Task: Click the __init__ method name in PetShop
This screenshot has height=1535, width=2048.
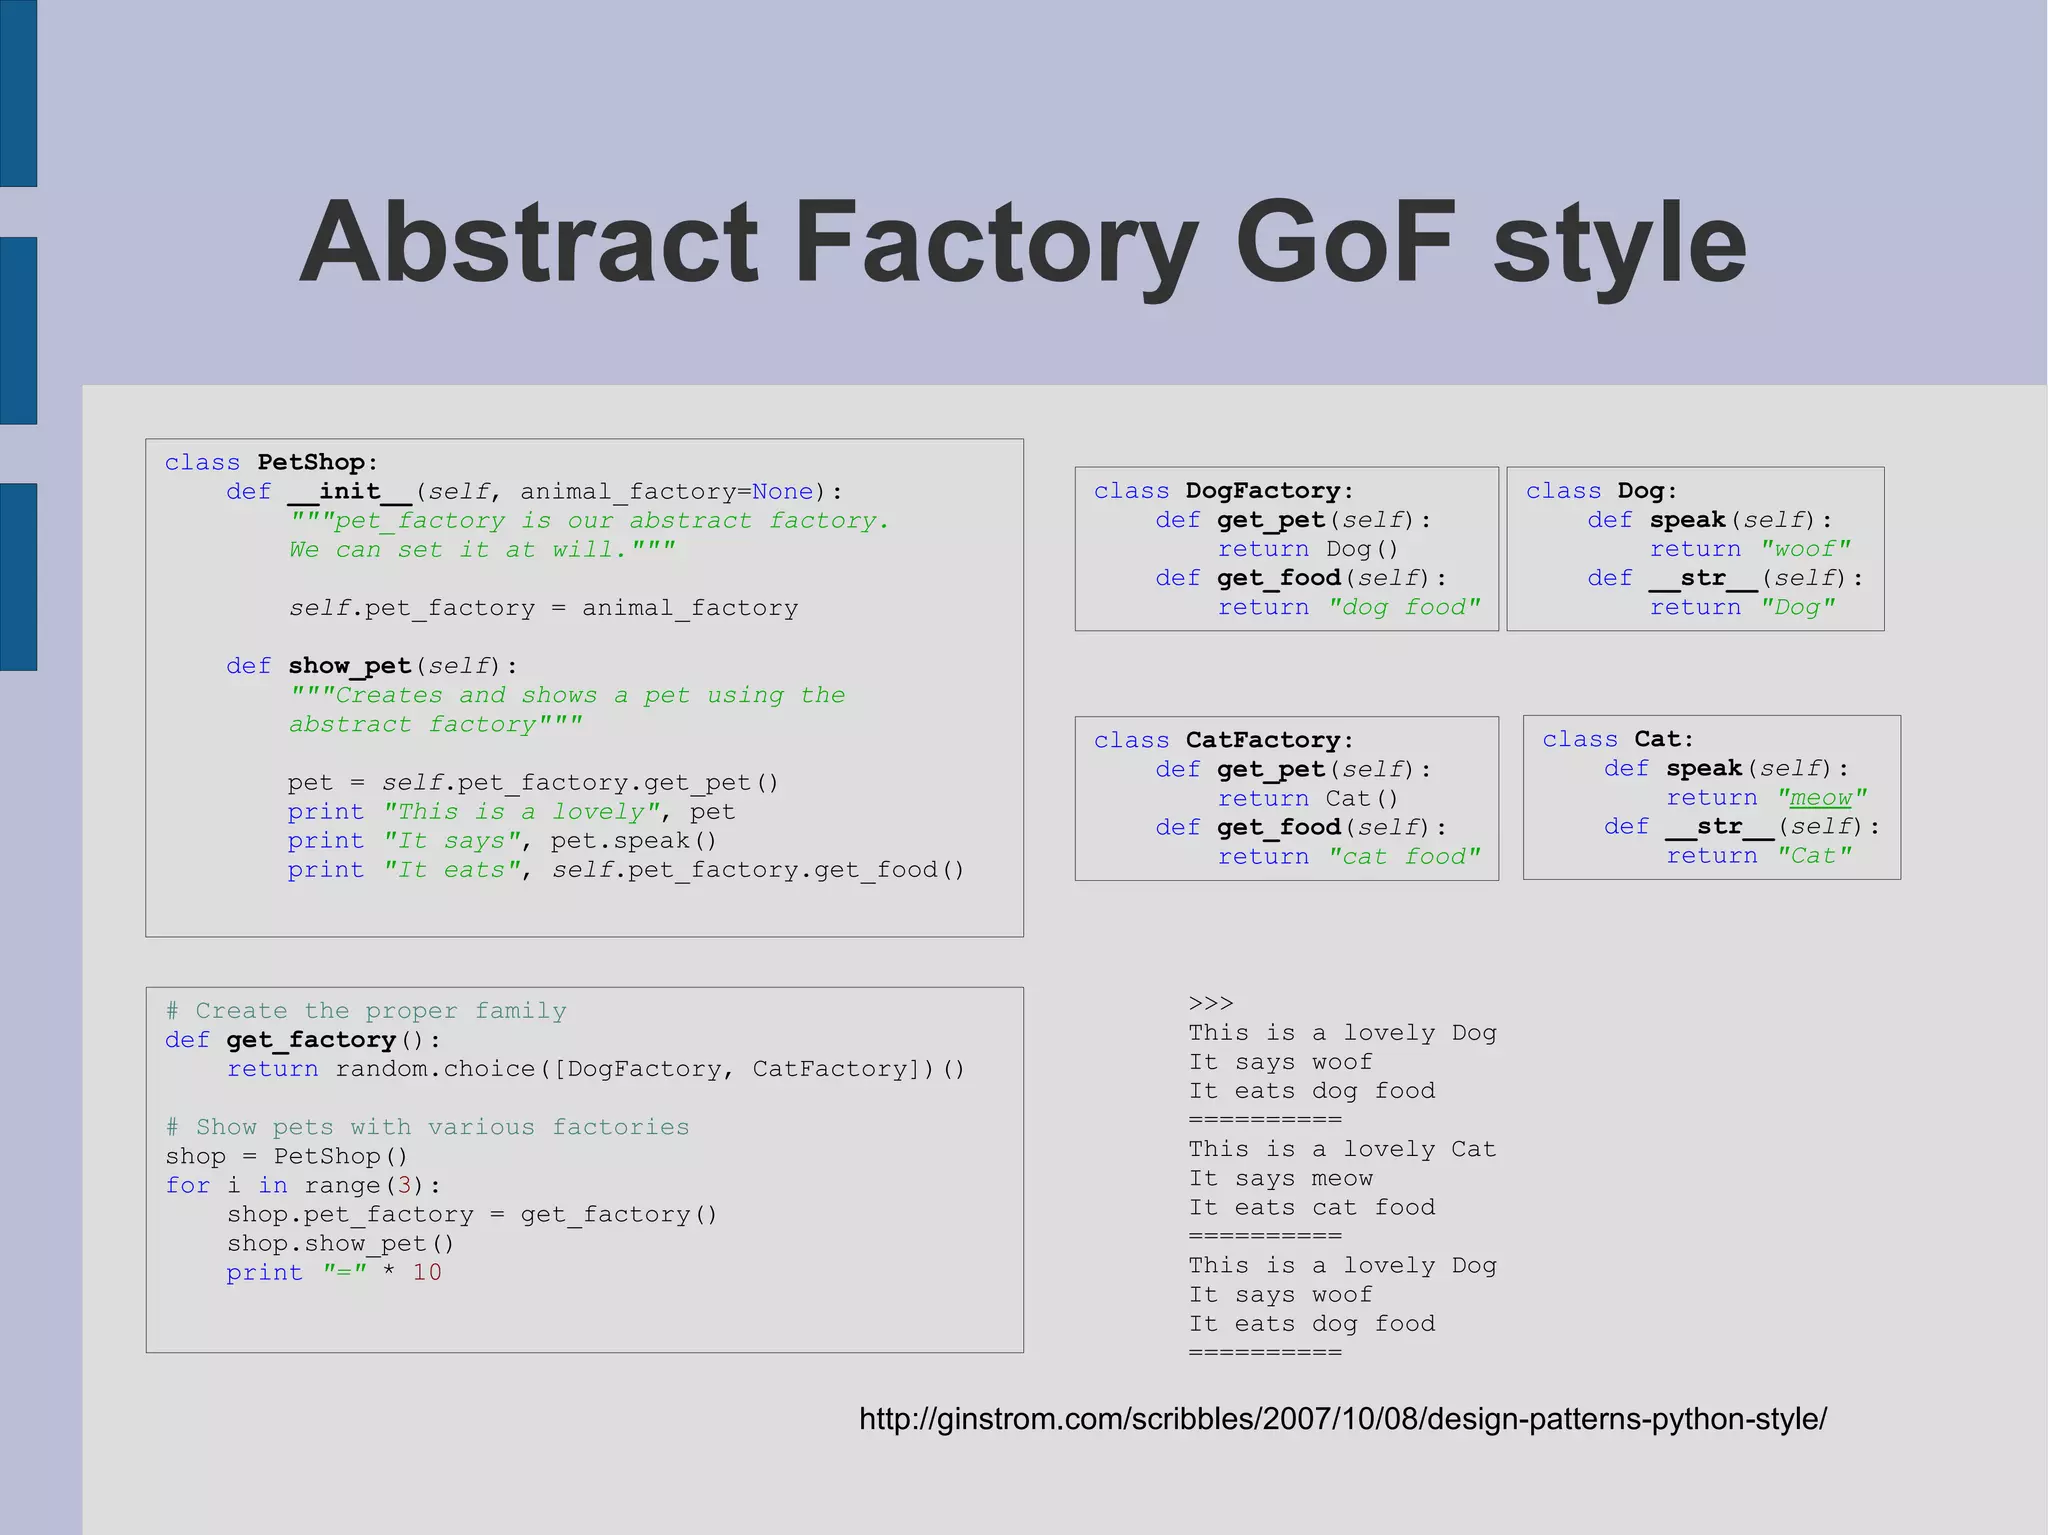Action: point(349,492)
